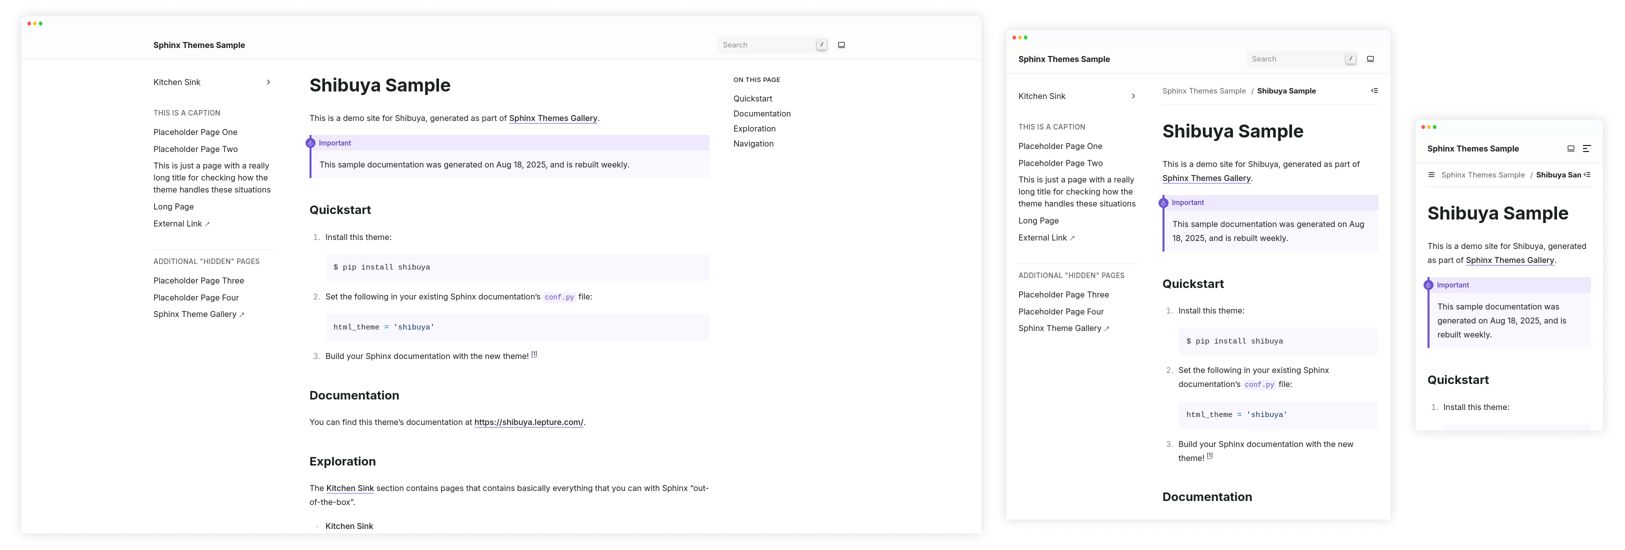Screen dimensions: 1625x550
Task: Jump to Quickstart in On This Page list
Action: tap(753, 99)
